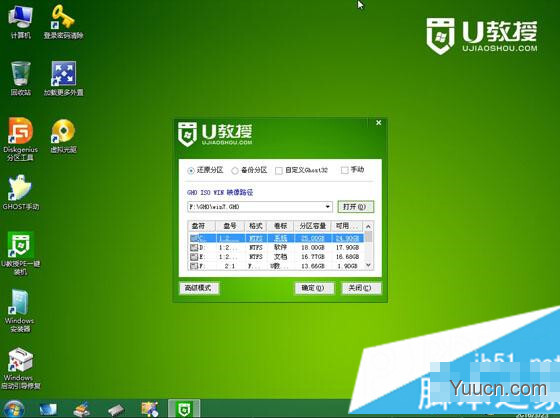Select the D: 软件 partition row
The height and width of the screenshot is (418, 560).
click(276, 247)
